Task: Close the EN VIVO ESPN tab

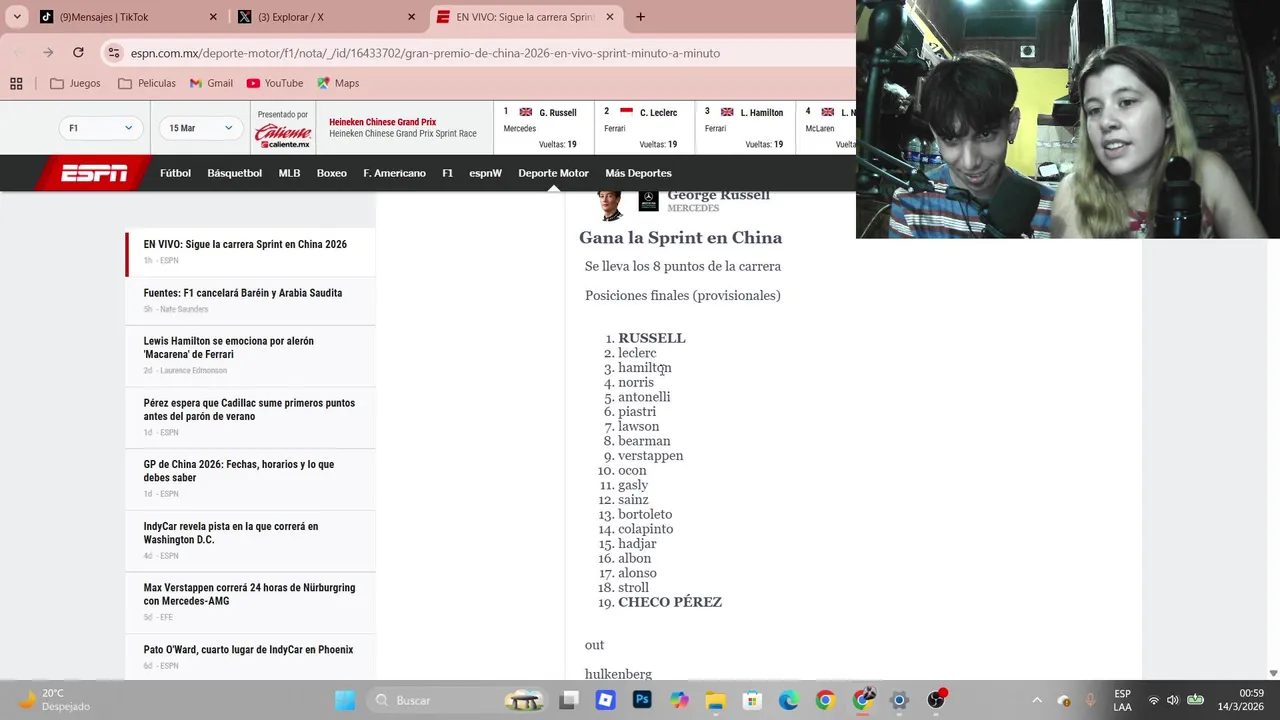Action: click(609, 16)
